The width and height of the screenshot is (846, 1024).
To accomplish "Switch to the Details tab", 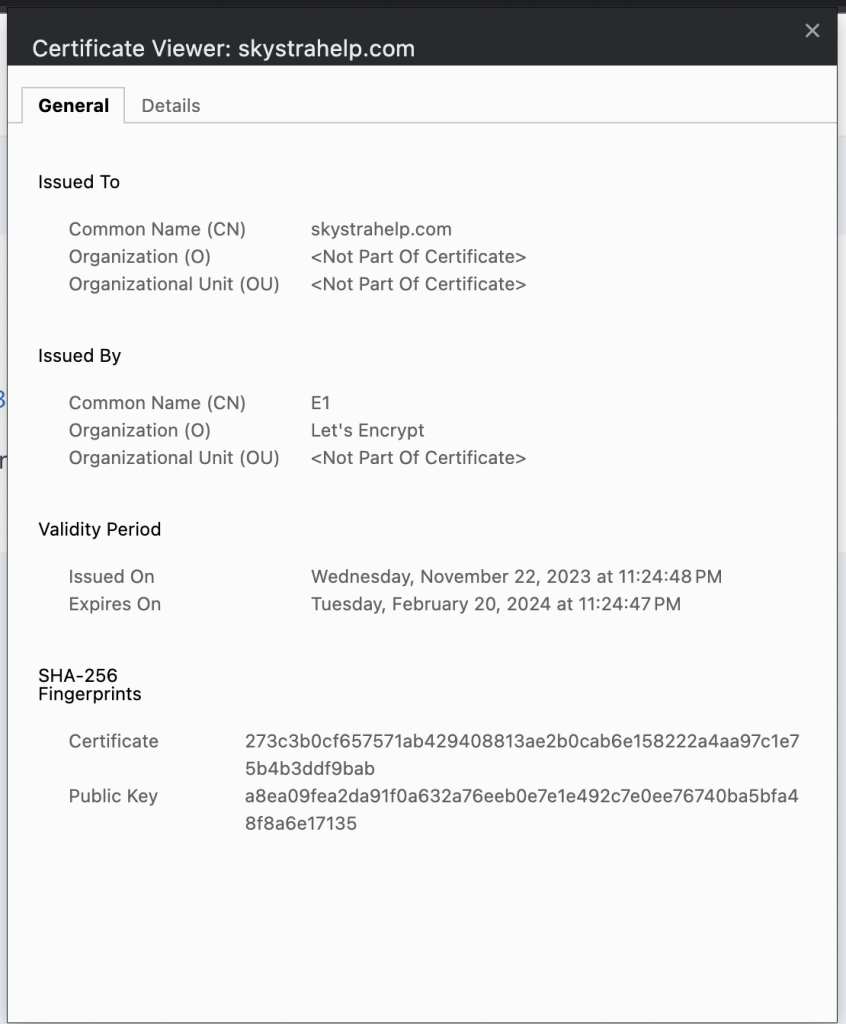I will coord(171,106).
